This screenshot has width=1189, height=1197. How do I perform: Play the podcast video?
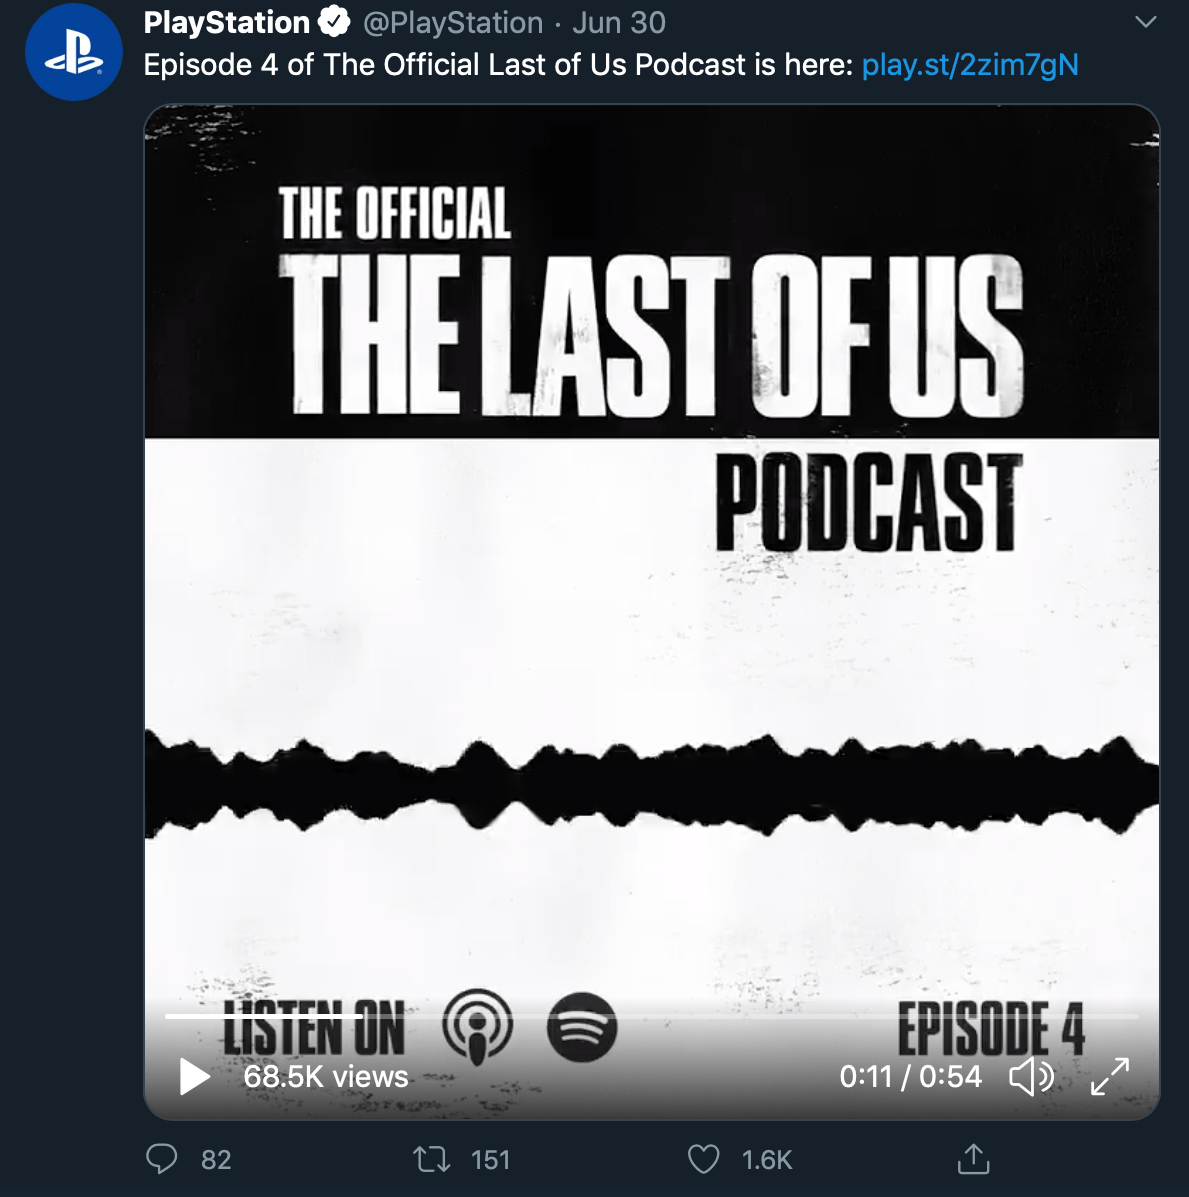point(194,1077)
